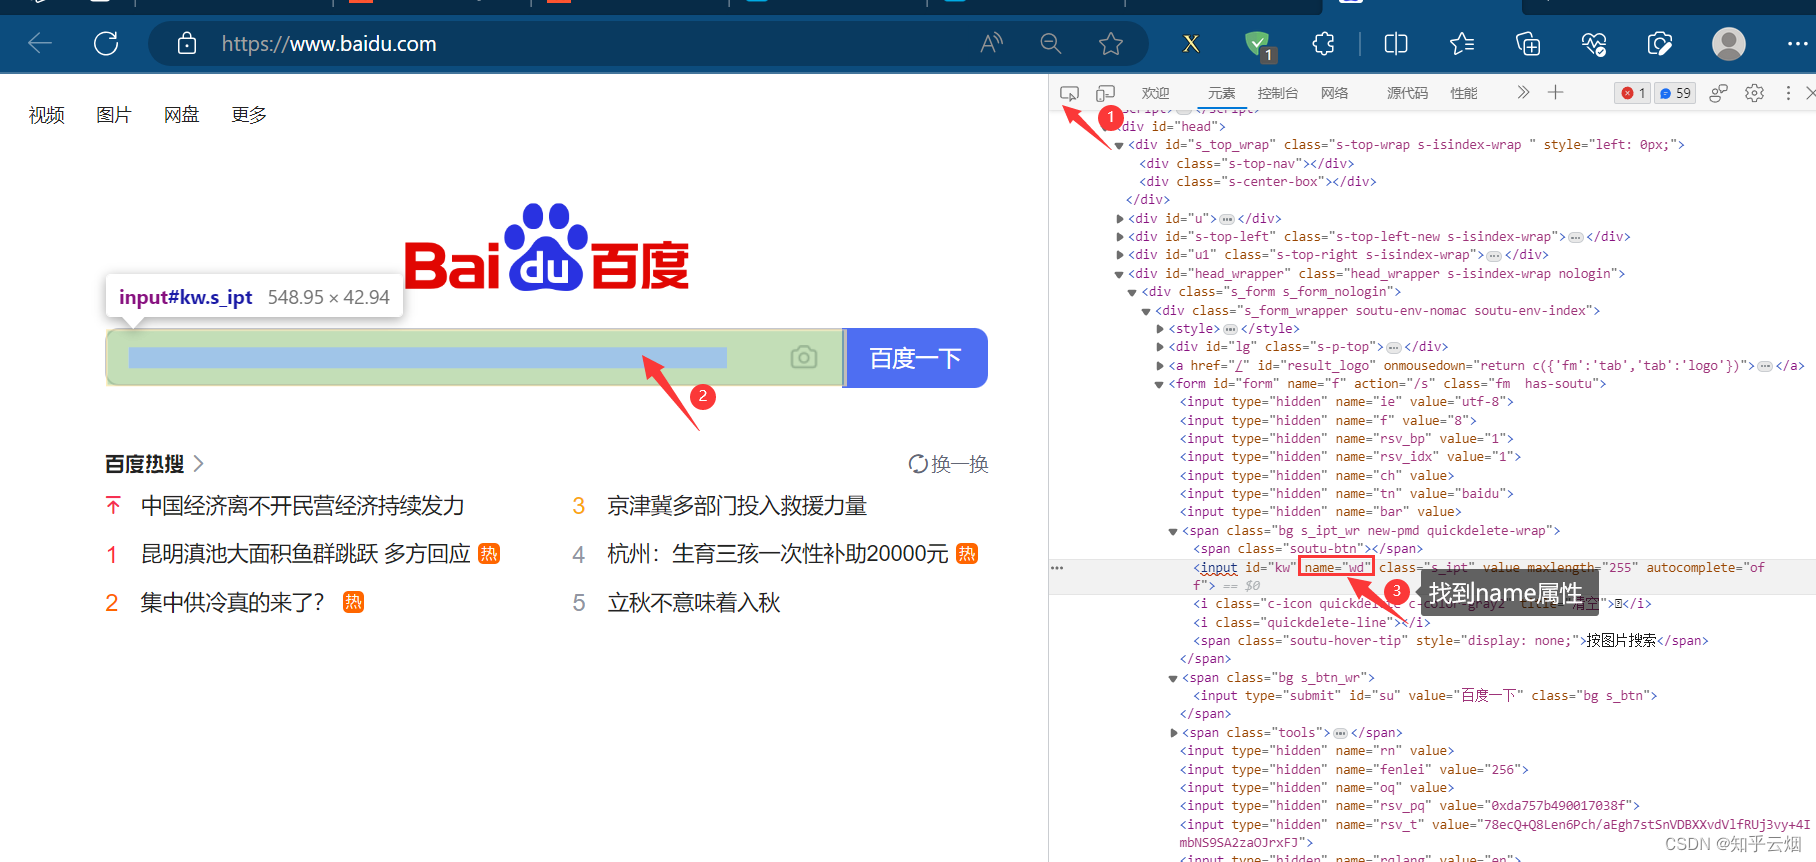The width and height of the screenshot is (1816, 862).
Task: Expand the div id u1 node
Action: tap(1119, 255)
